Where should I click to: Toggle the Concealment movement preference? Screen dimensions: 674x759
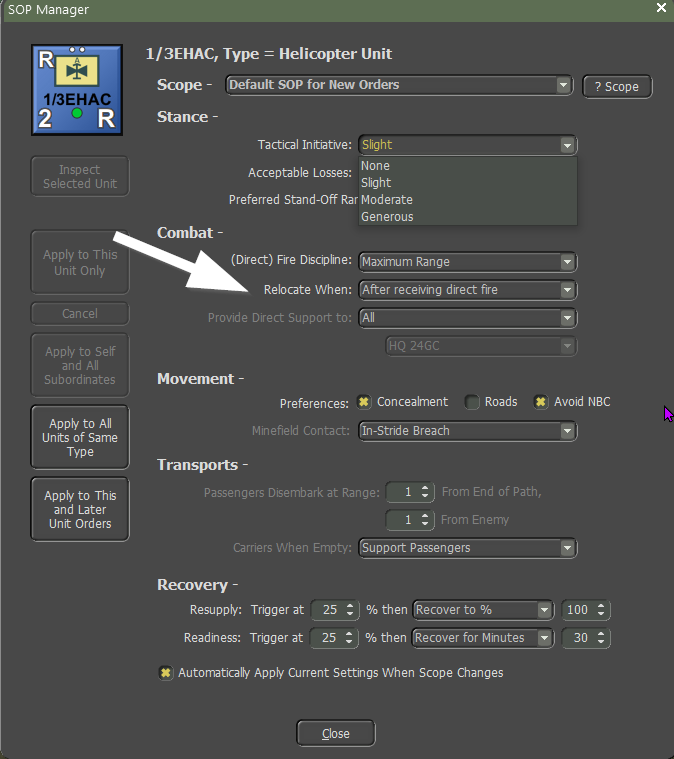[x=364, y=402]
